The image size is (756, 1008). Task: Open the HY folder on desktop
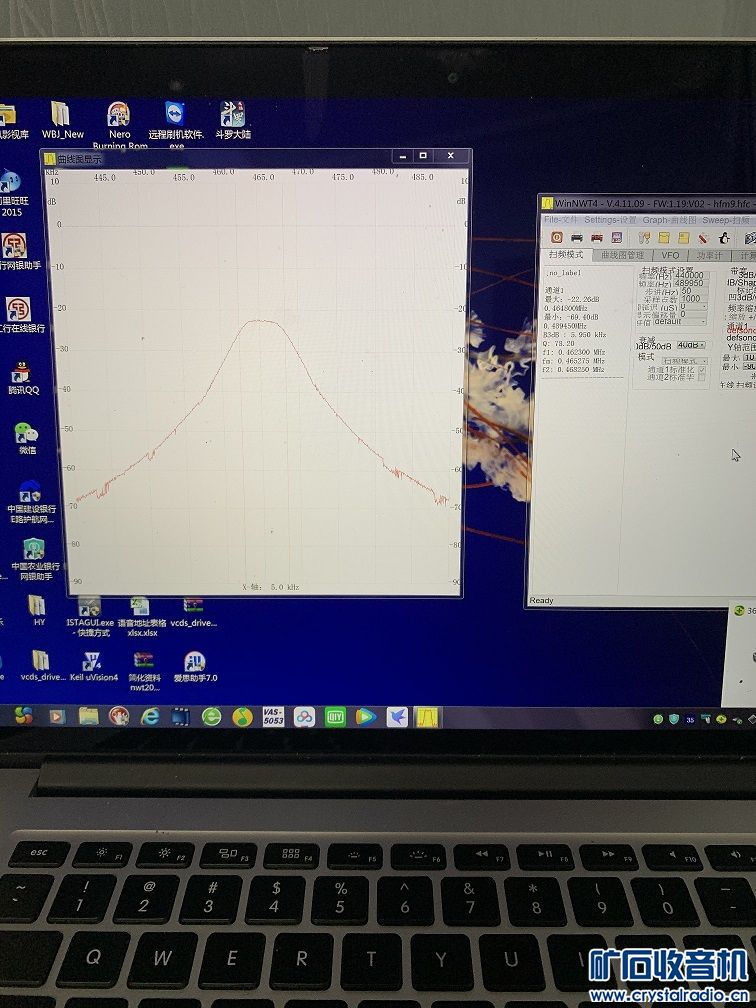(x=38, y=610)
